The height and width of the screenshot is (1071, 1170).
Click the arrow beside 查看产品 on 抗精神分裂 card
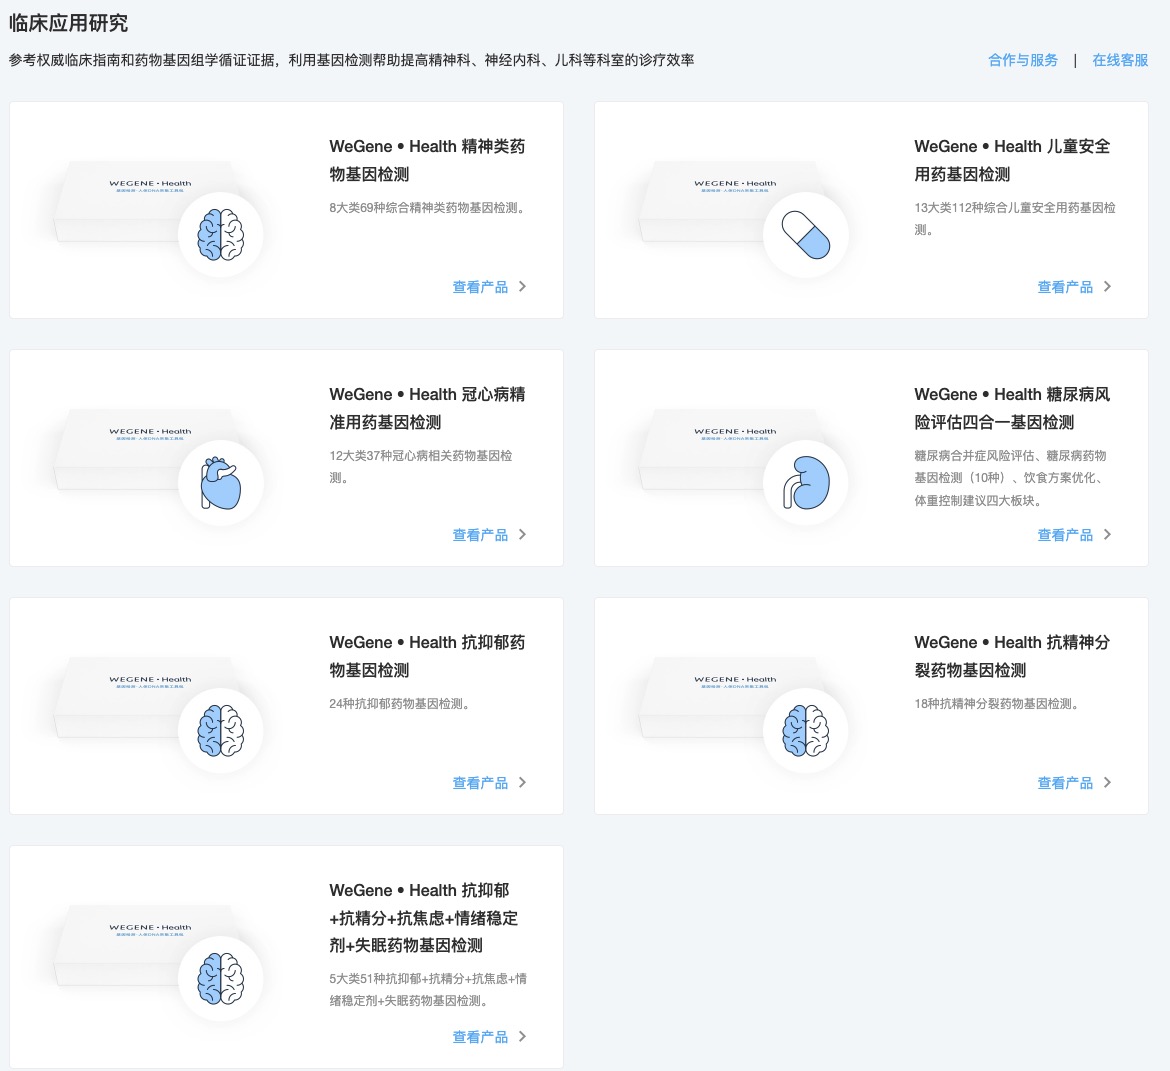pyautogui.click(x=1107, y=782)
